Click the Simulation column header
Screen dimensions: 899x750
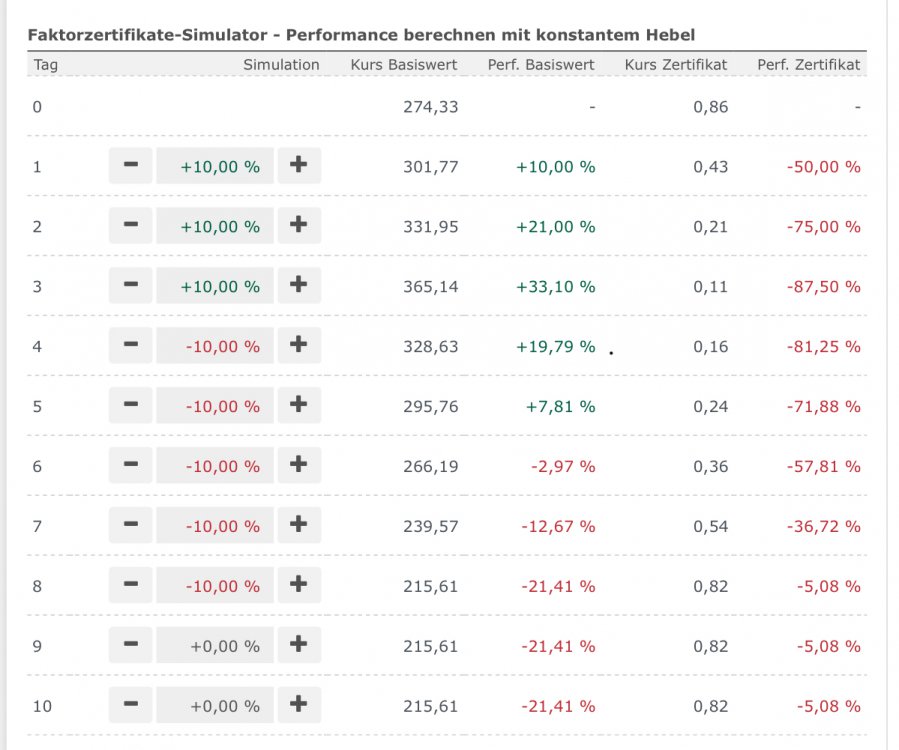(281, 65)
